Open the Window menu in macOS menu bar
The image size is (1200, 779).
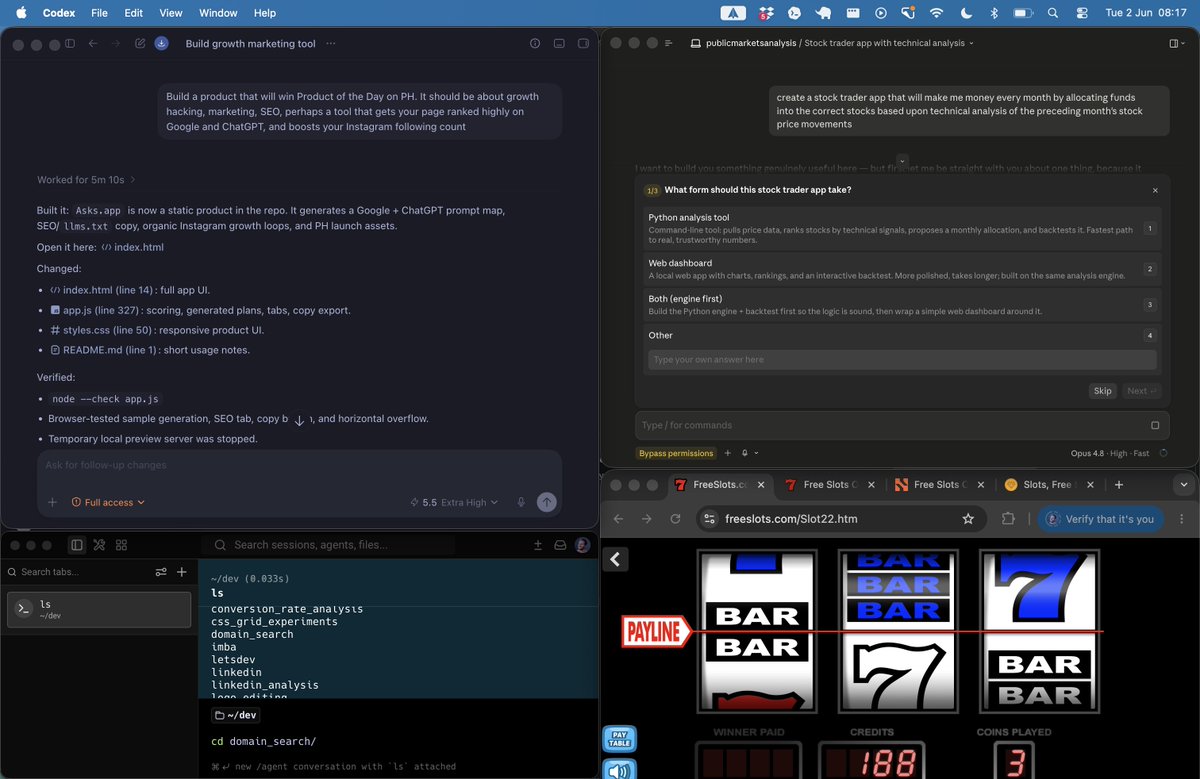218,13
